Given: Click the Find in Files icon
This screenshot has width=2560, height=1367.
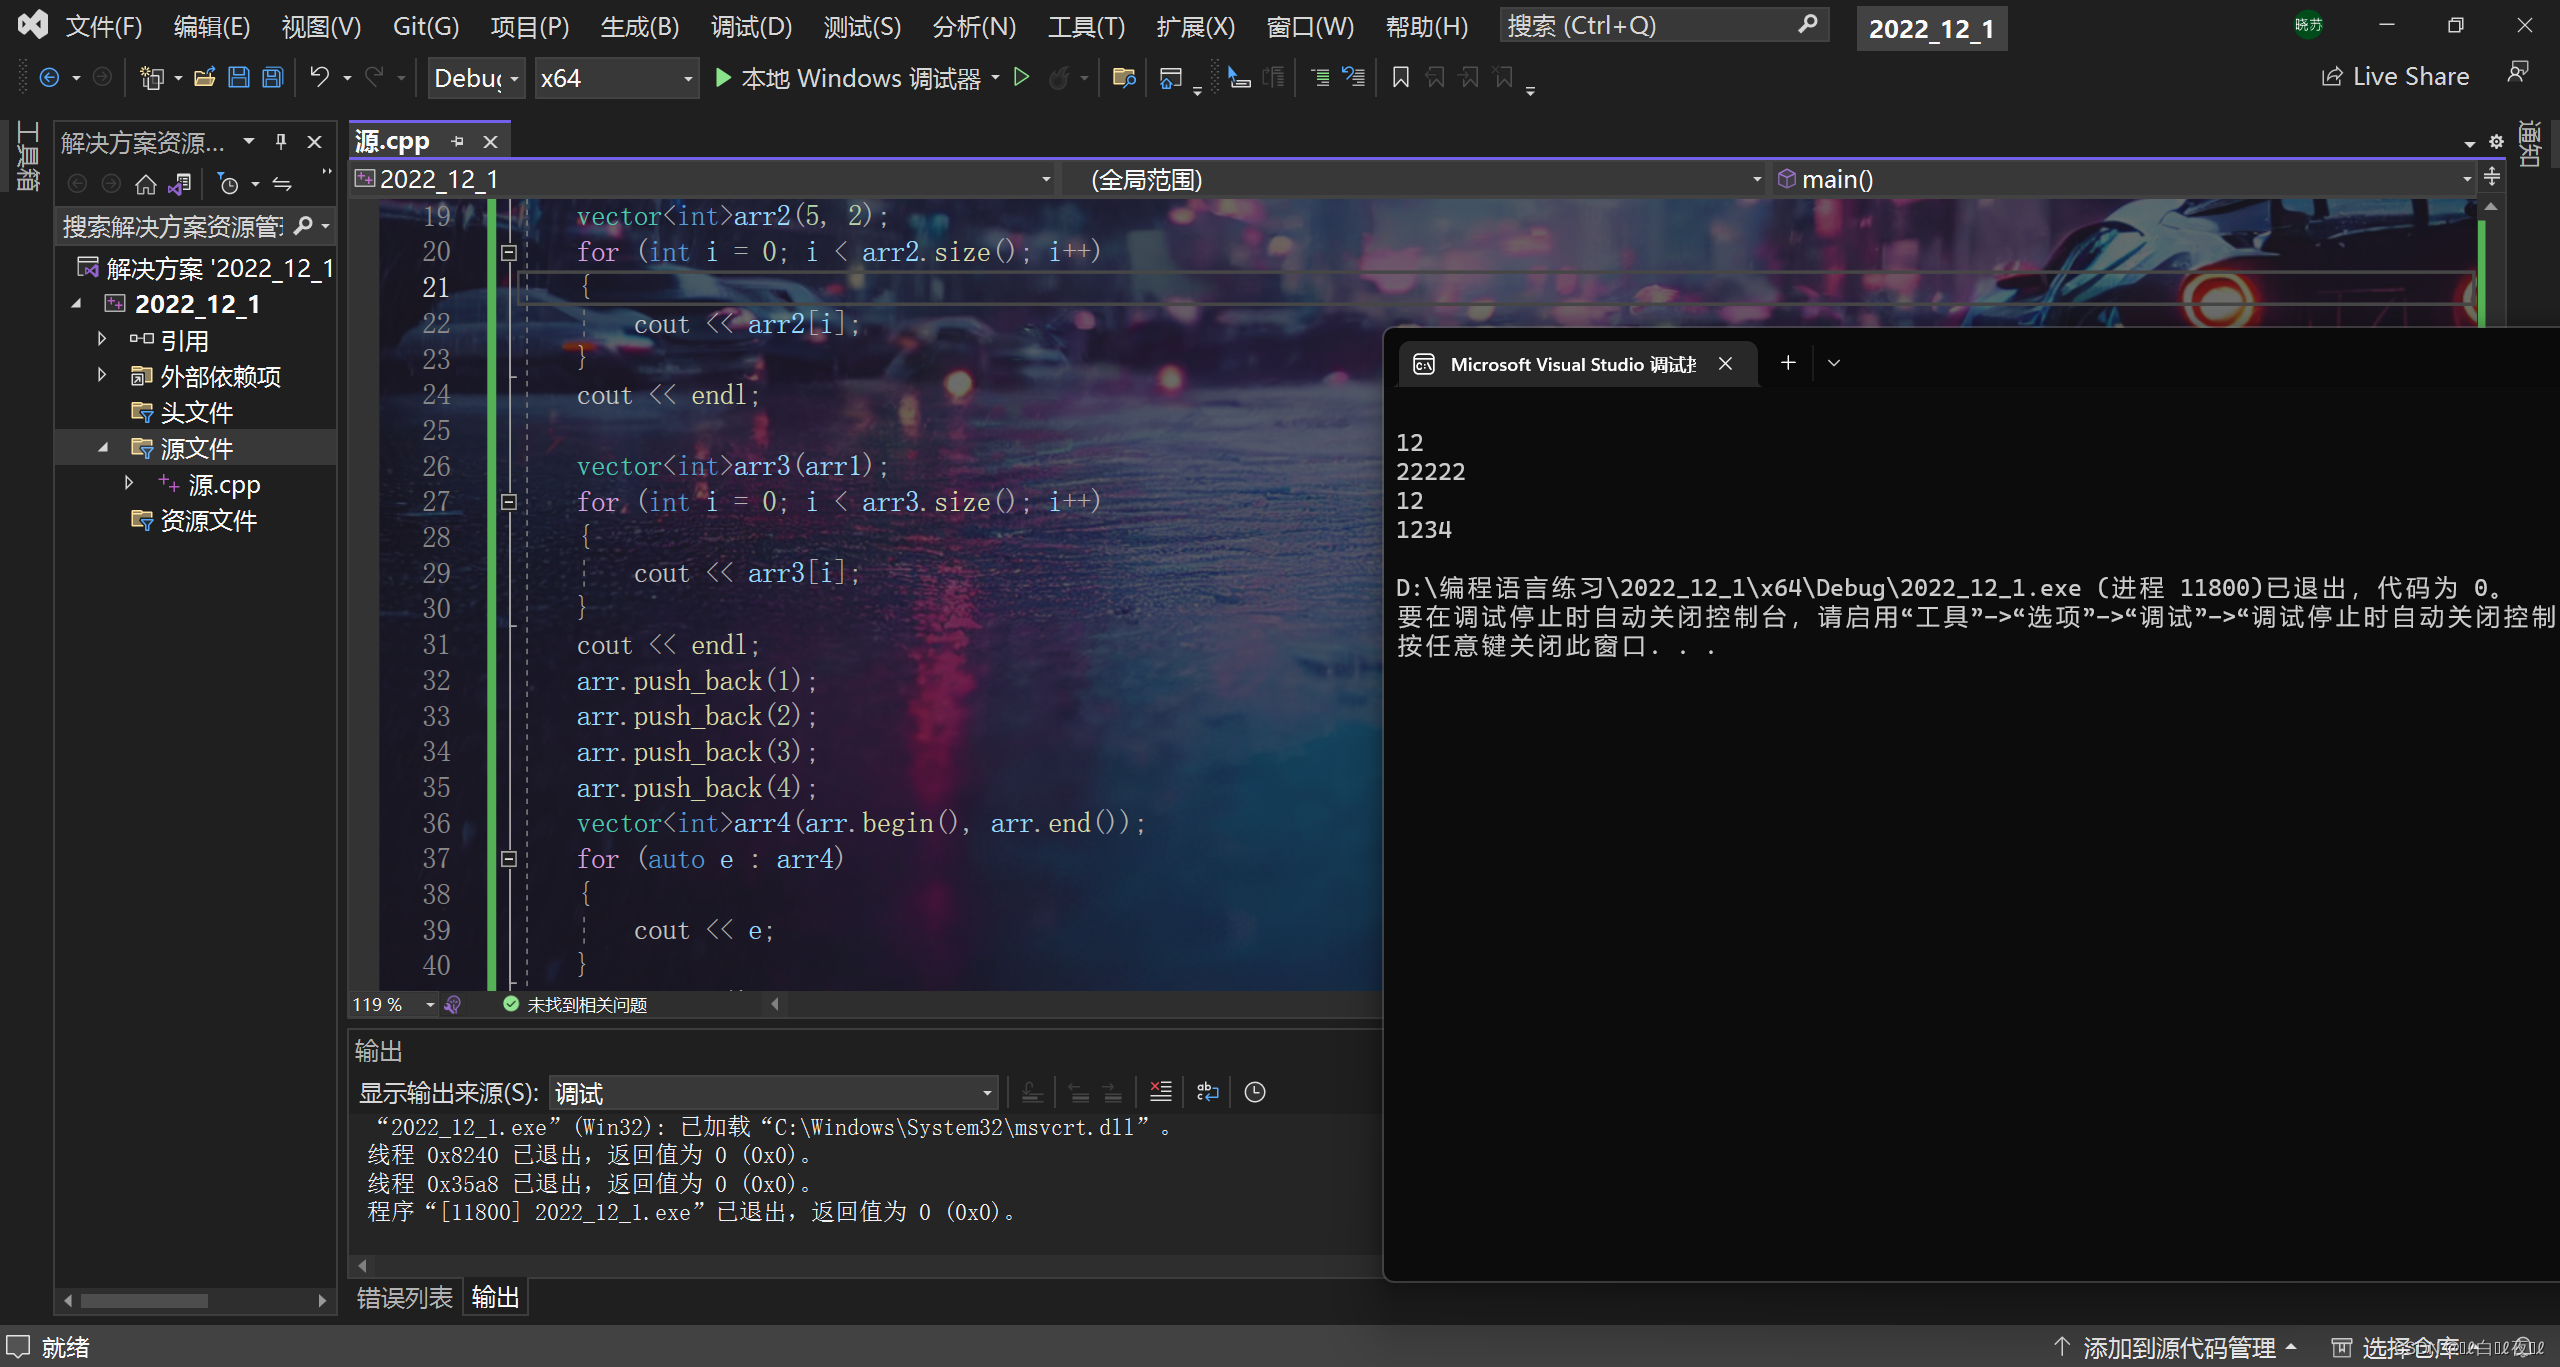Looking at the screenshot, I should click(x=1123, y=78).
